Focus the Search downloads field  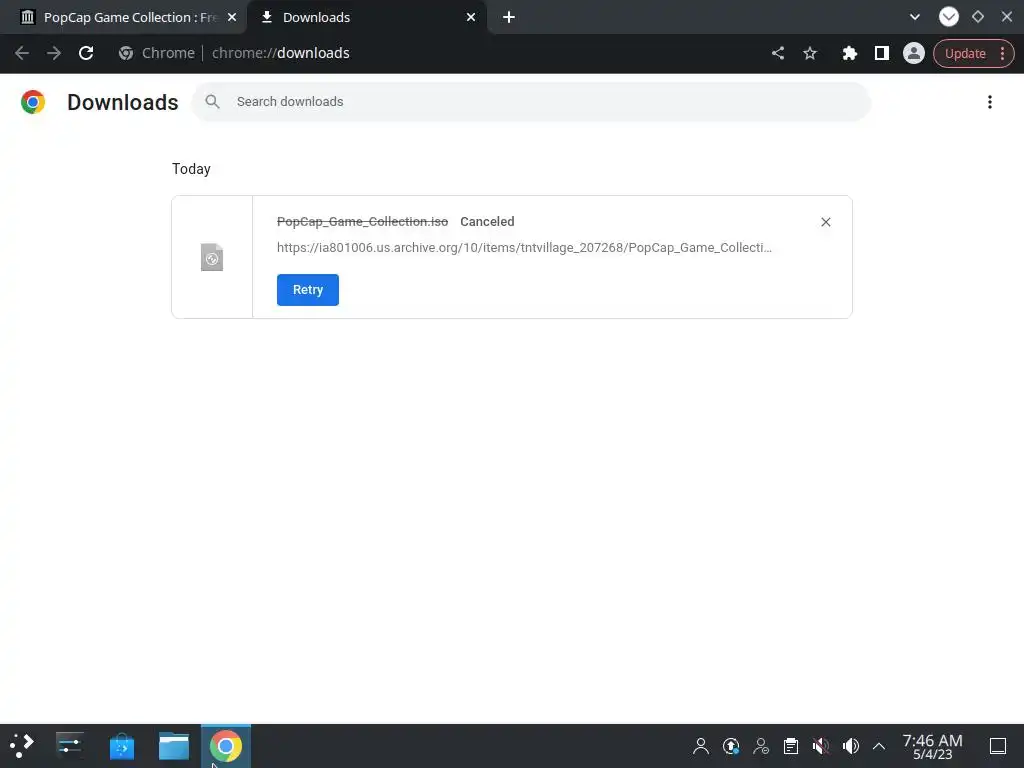(x=531, y=102)
